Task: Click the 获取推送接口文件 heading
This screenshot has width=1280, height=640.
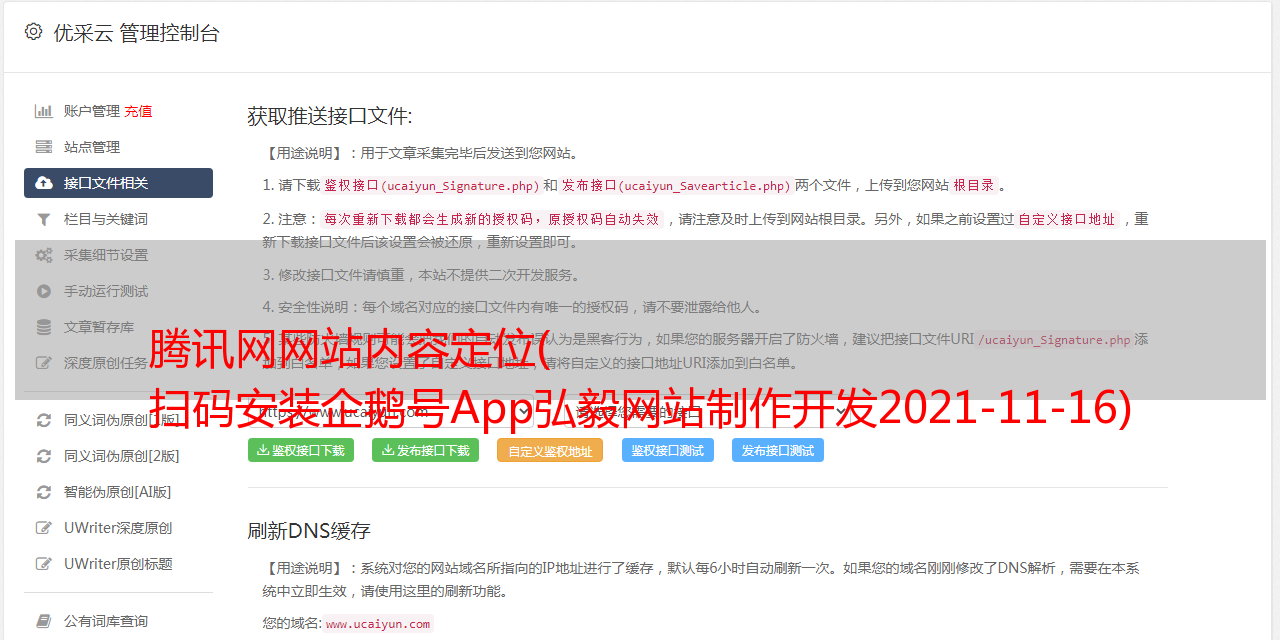Action: tap(330, 116)
